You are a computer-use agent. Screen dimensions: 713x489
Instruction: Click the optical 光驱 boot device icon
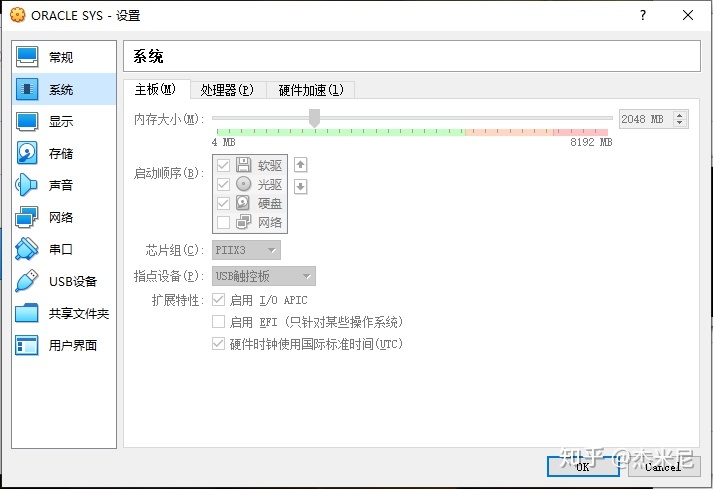coord(244,184)
